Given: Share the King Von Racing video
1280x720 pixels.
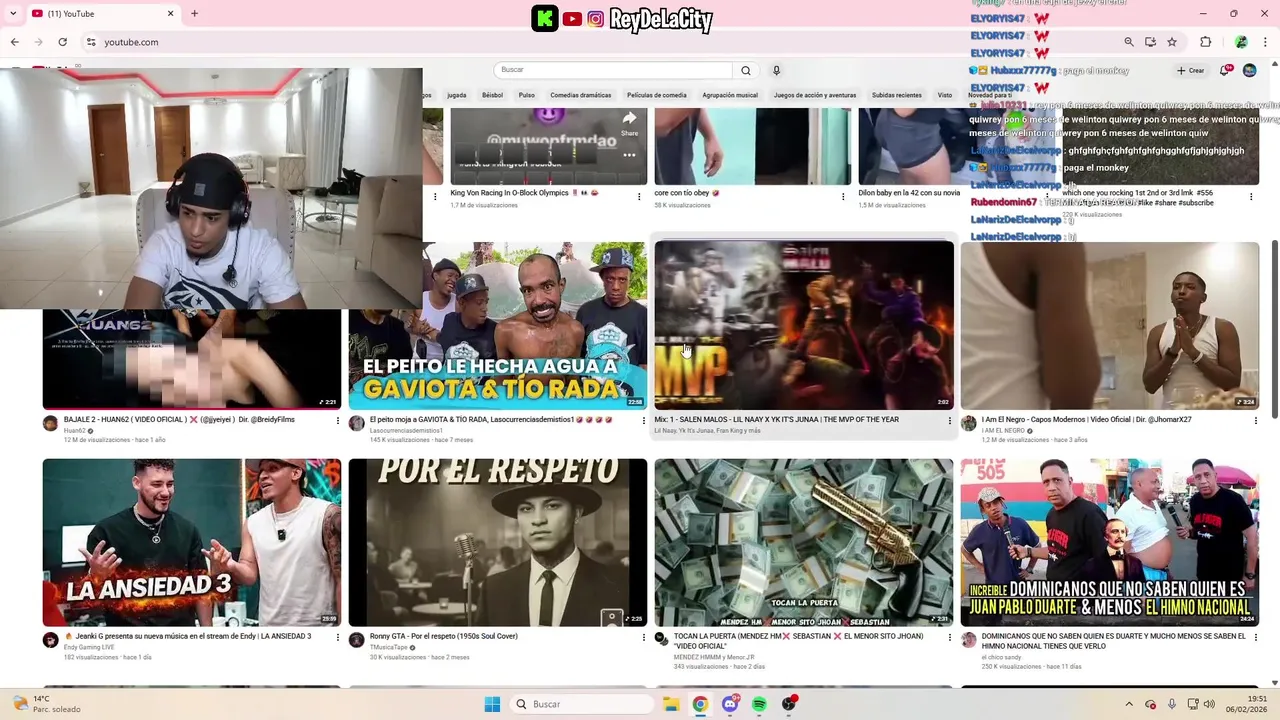Looking at the screenshot, I should pos(629,123).
